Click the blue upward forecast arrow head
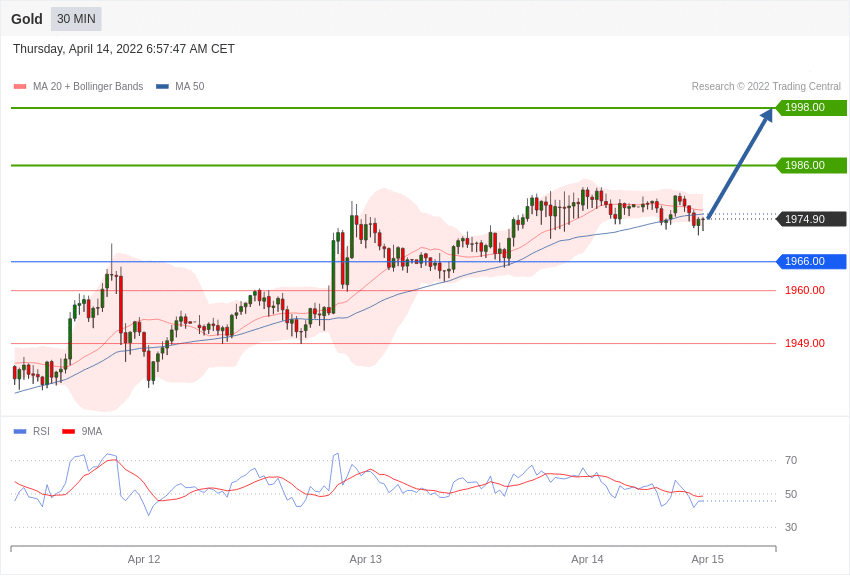 point(767,116)
